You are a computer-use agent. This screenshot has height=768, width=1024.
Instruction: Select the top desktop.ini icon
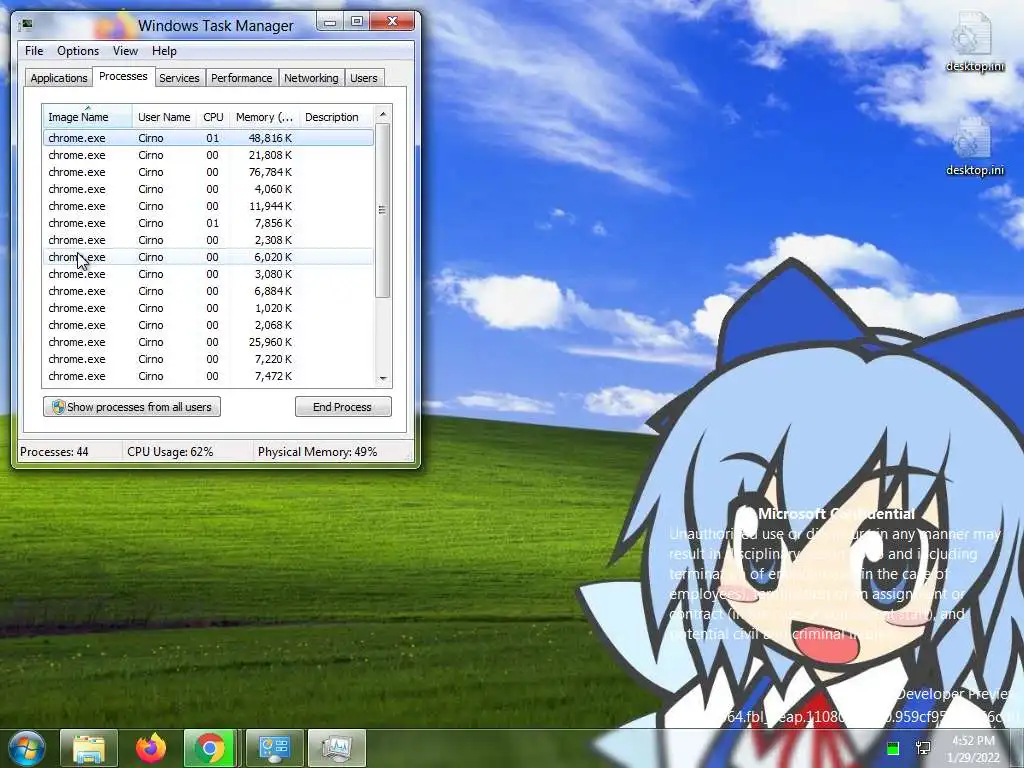(975, 42)
